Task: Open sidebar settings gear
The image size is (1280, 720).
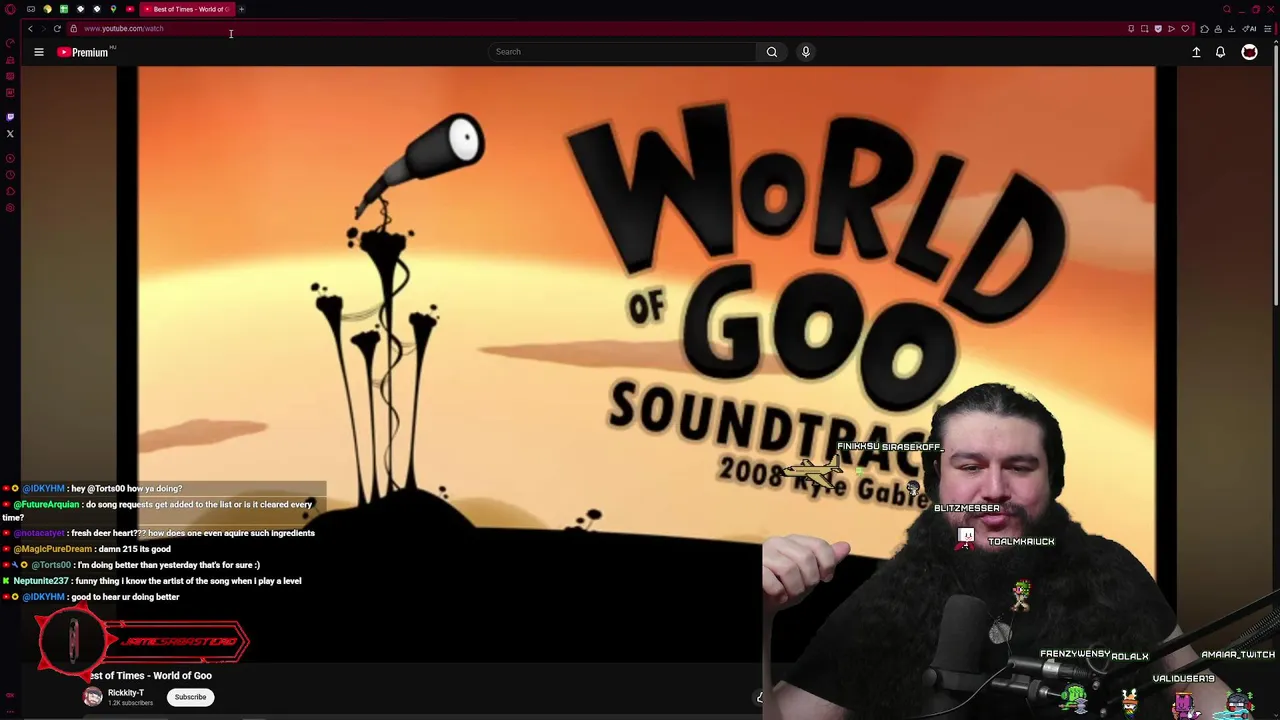Action: tap(10, 208)
